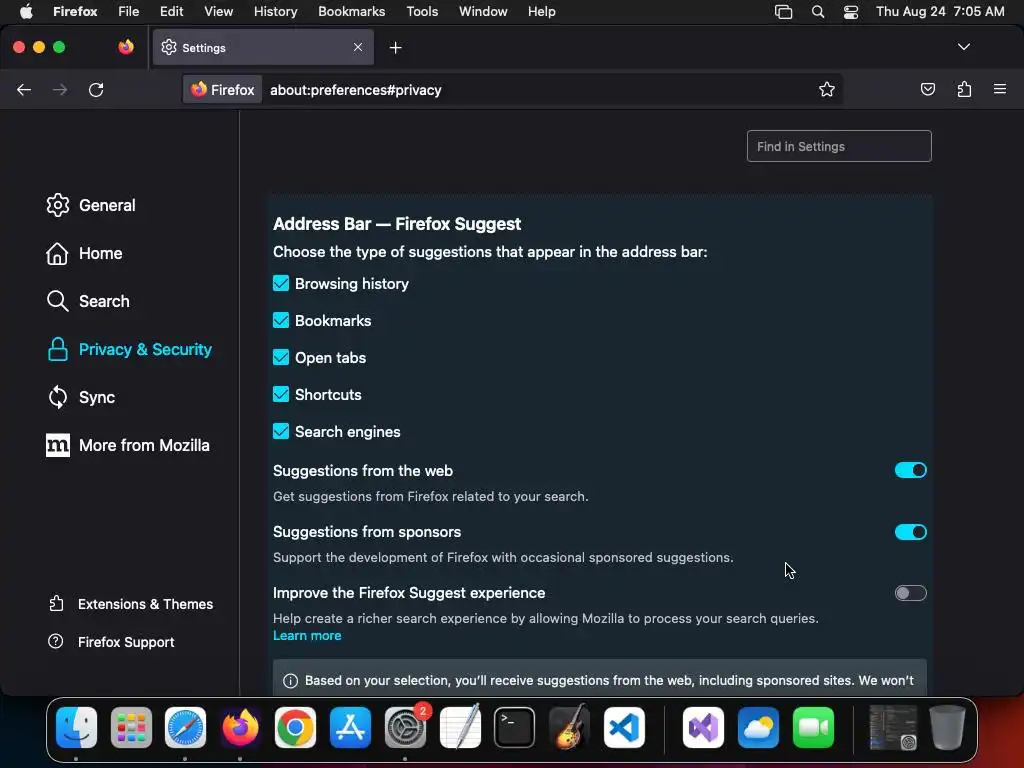Enable Improve the Firefox Suggest experience toggle

(910, 593)
